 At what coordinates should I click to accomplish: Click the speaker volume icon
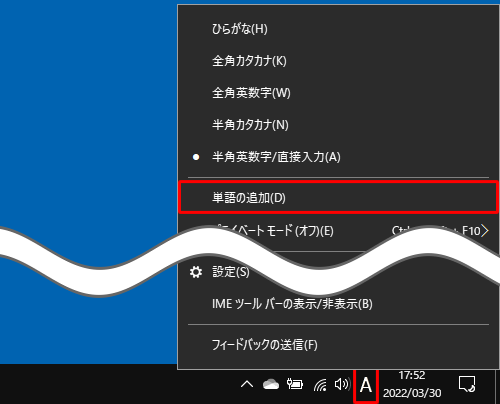point(342,384)
